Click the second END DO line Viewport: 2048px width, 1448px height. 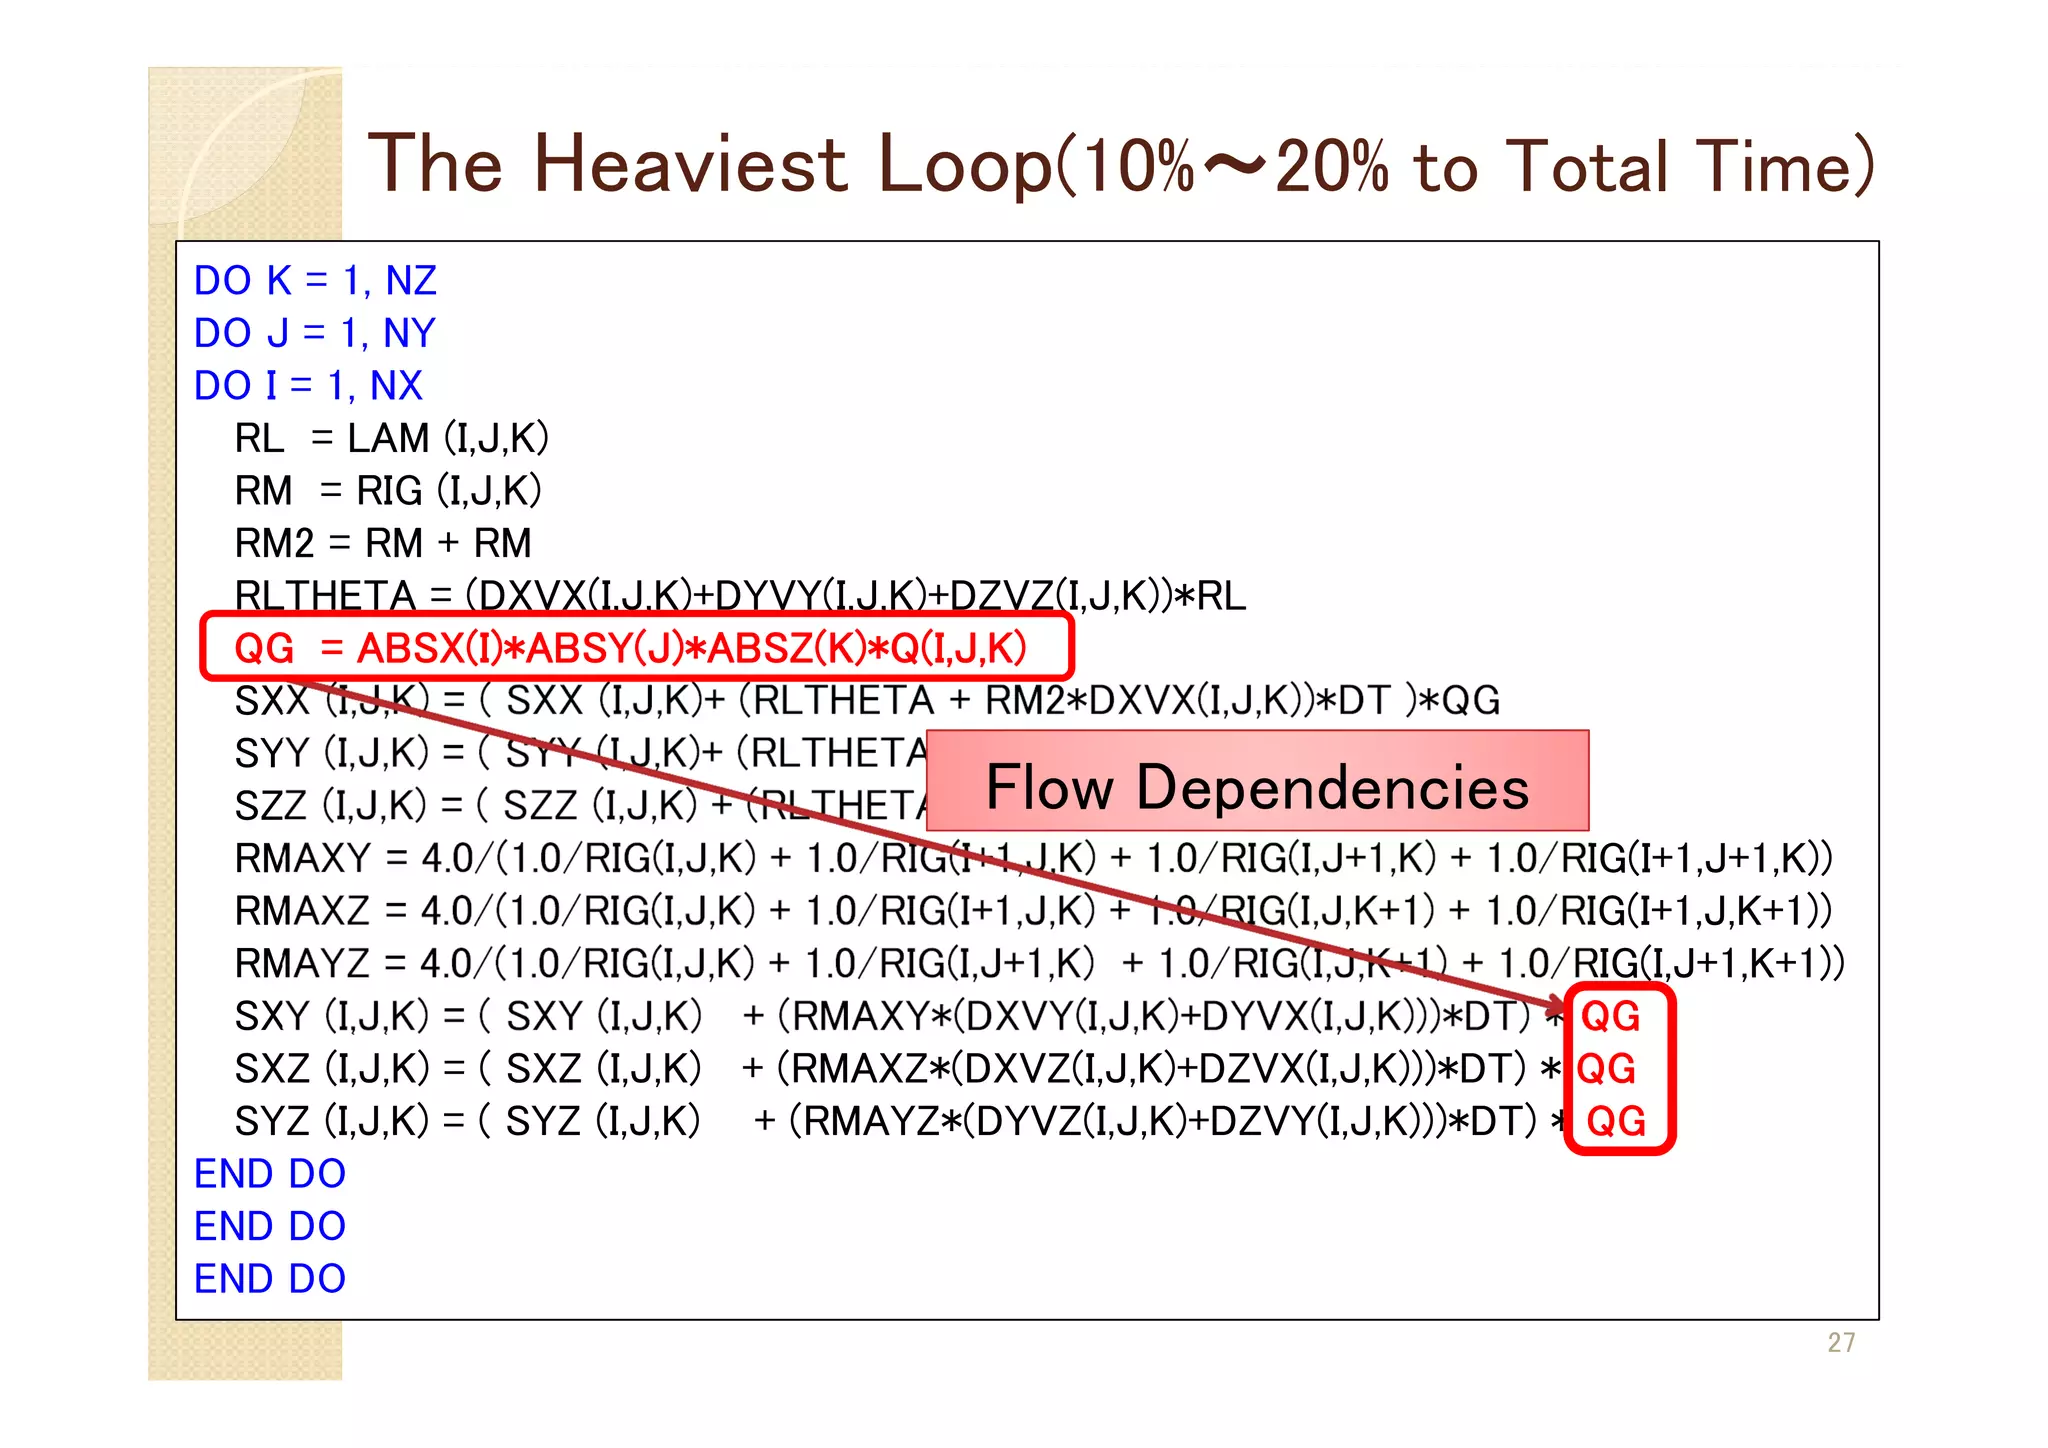click(270, 1226)
